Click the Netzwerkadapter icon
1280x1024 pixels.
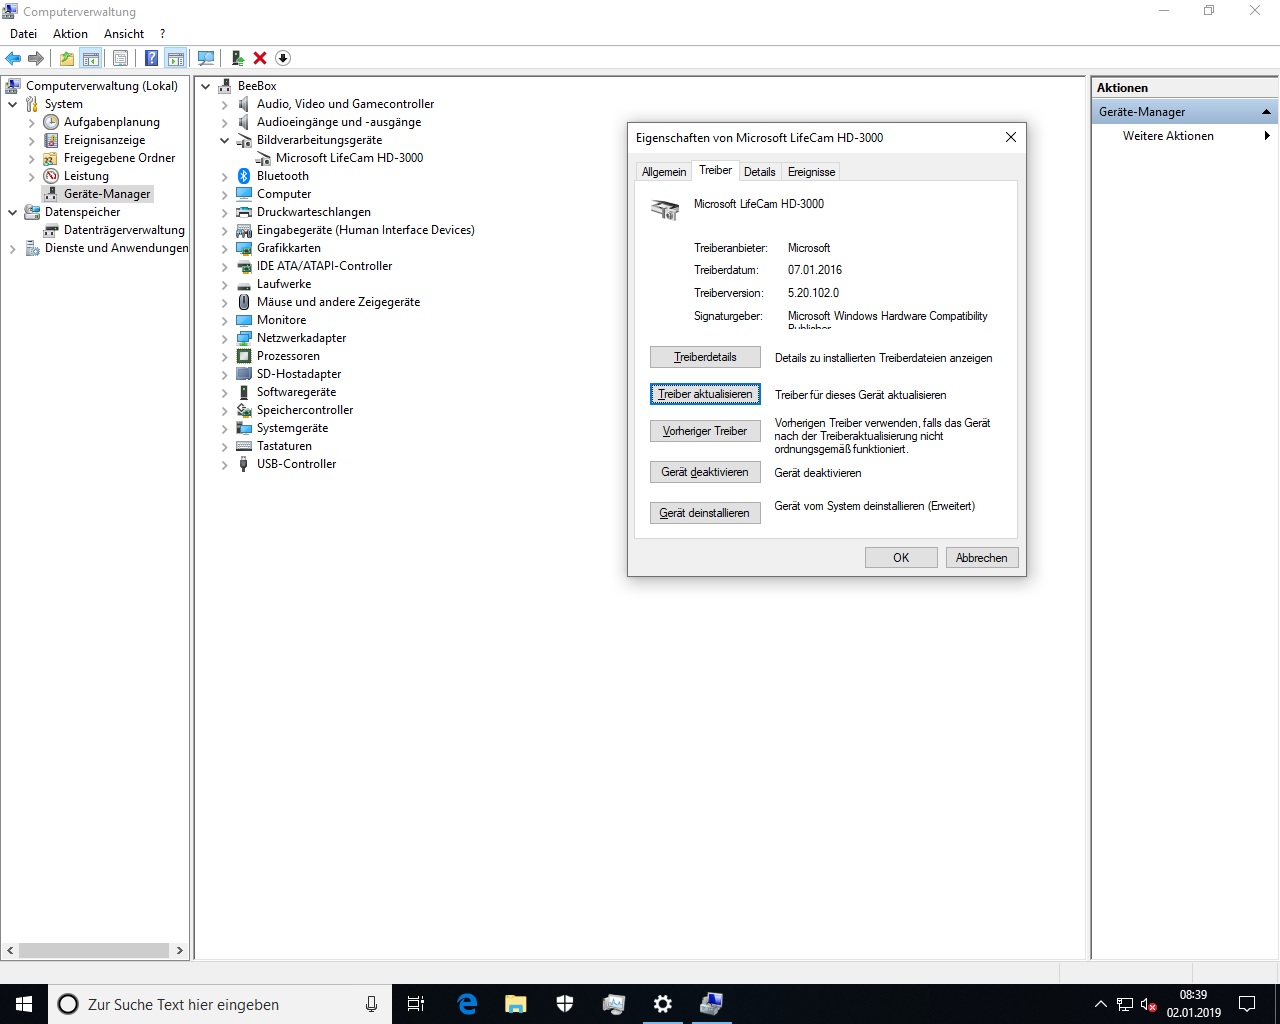click(244, 338)
